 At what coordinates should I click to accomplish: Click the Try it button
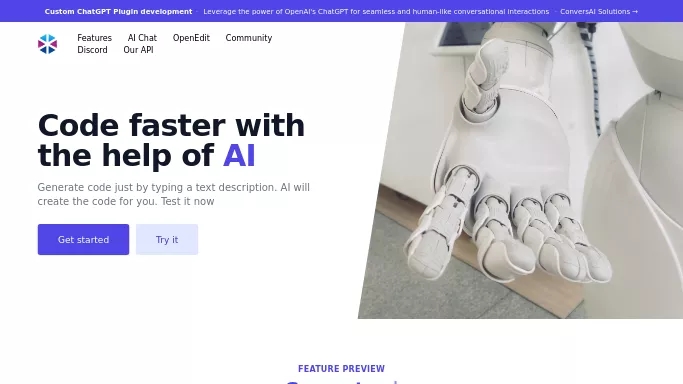tap(167, 239)
